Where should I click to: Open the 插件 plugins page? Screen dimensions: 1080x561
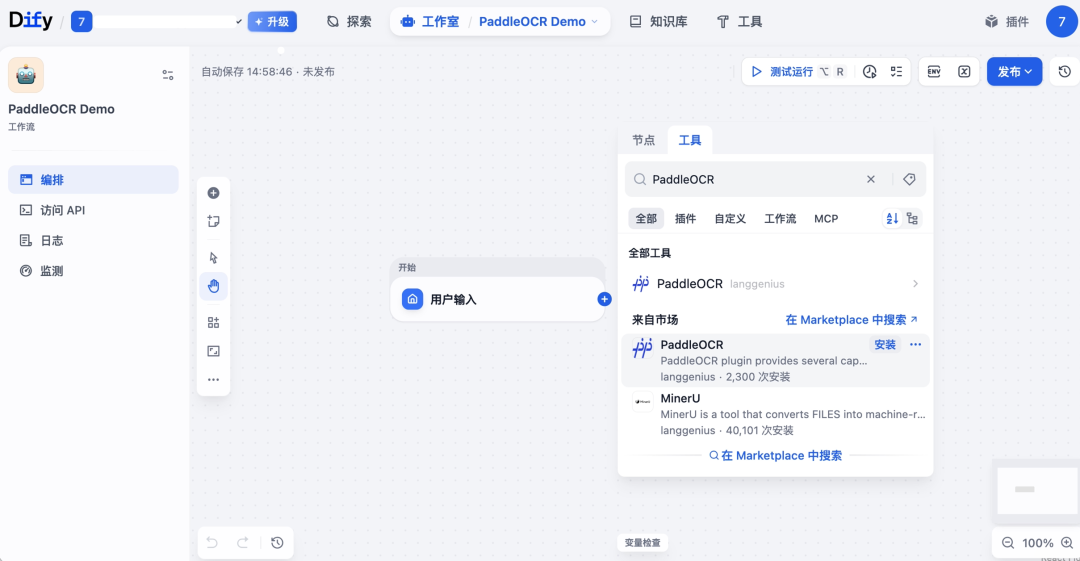pyautogui.click(x=1007, y=21)
